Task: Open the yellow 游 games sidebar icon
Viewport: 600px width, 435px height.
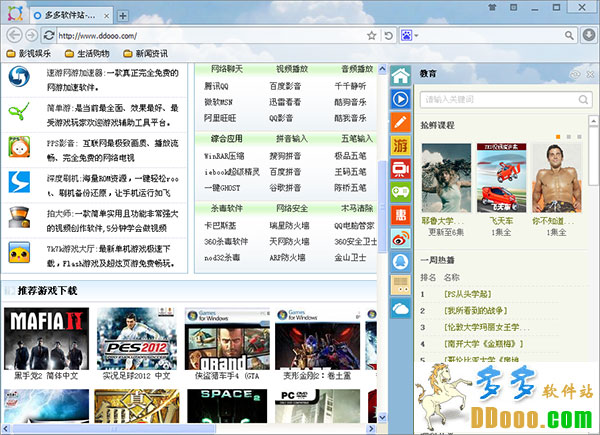Action: click(x=400, y=146)
